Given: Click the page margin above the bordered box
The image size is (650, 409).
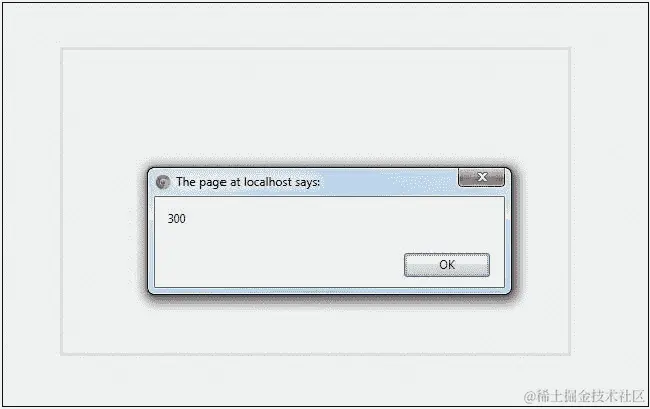Looking at the screenshot, I should 316,25.
